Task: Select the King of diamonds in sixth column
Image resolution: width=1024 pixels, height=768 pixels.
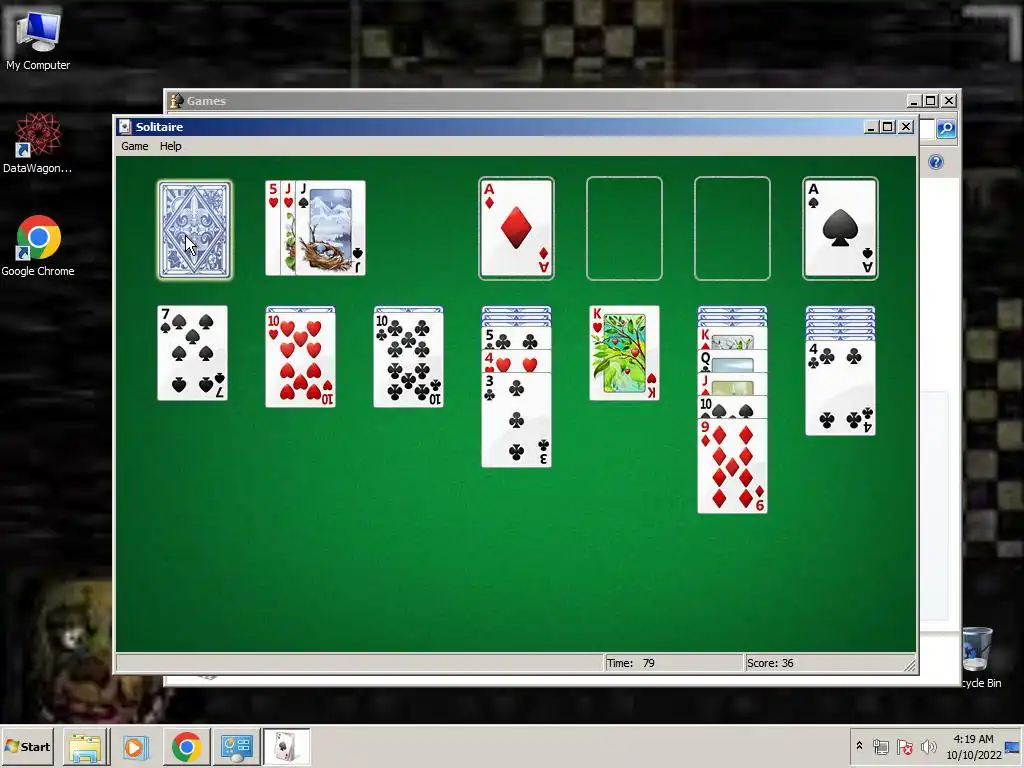Action: point(732,339)
